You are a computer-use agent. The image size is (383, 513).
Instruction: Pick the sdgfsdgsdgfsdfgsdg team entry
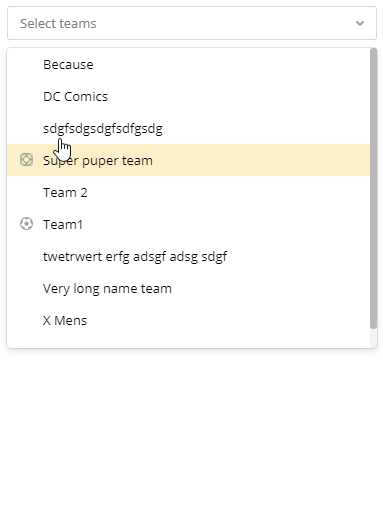click(188, 128)
